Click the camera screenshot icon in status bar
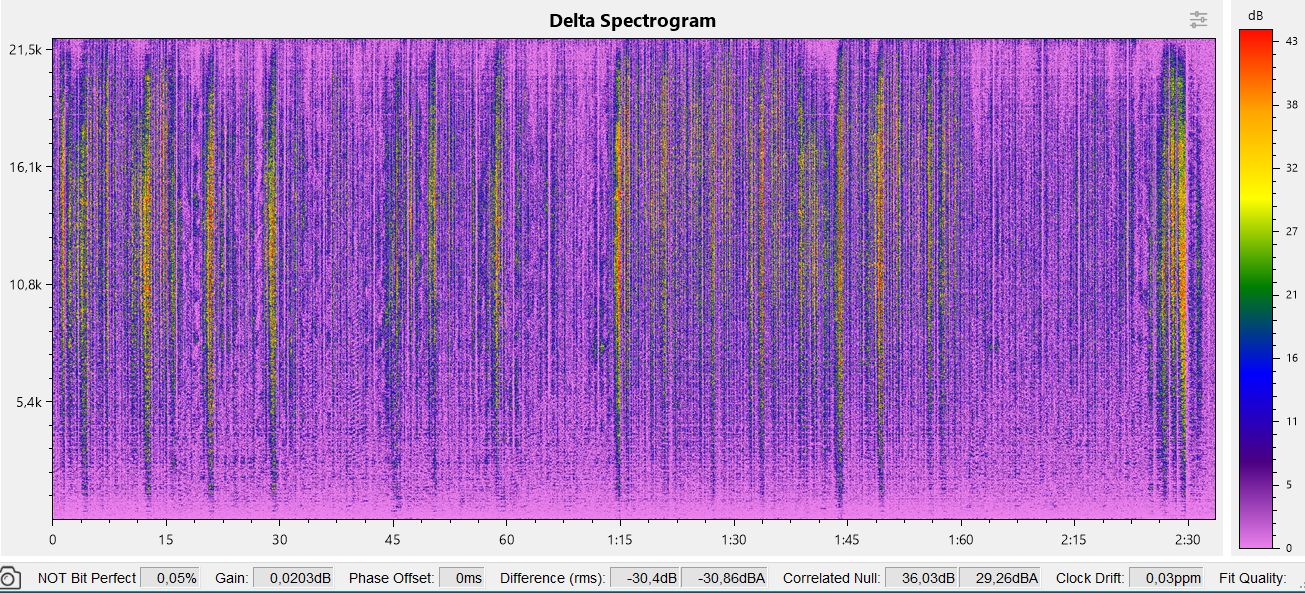 point(10,578)
